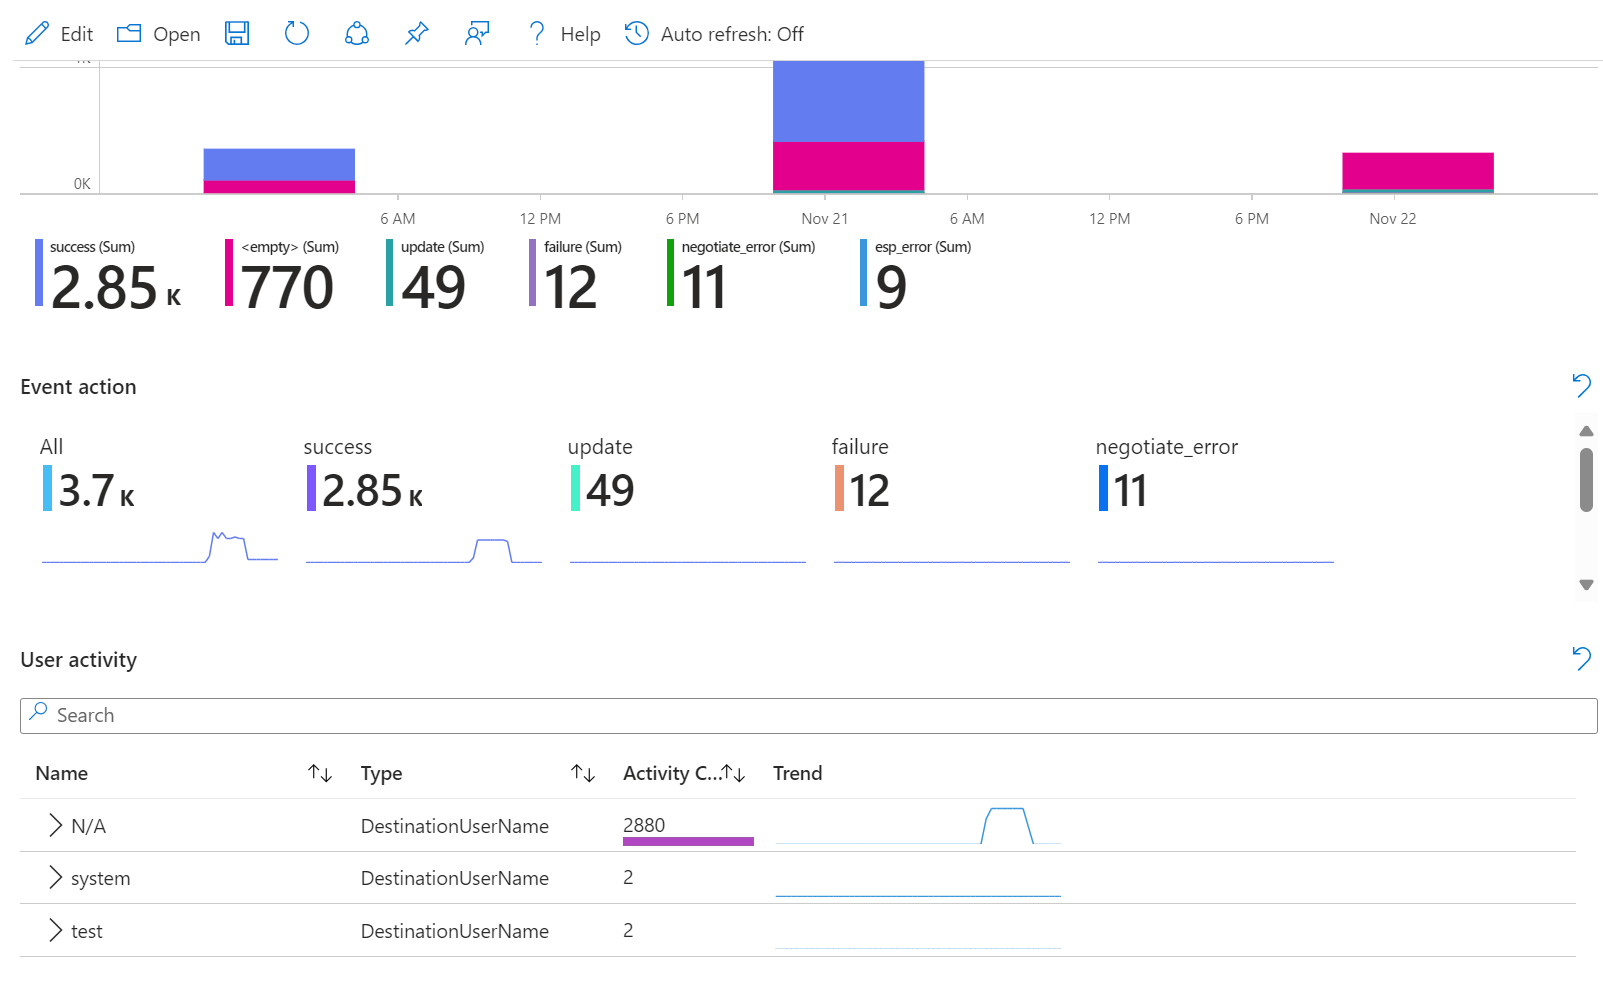Sort table by Type column arrows
Image resolution: width=1603 pixels, height=994 pixels.
583,773
